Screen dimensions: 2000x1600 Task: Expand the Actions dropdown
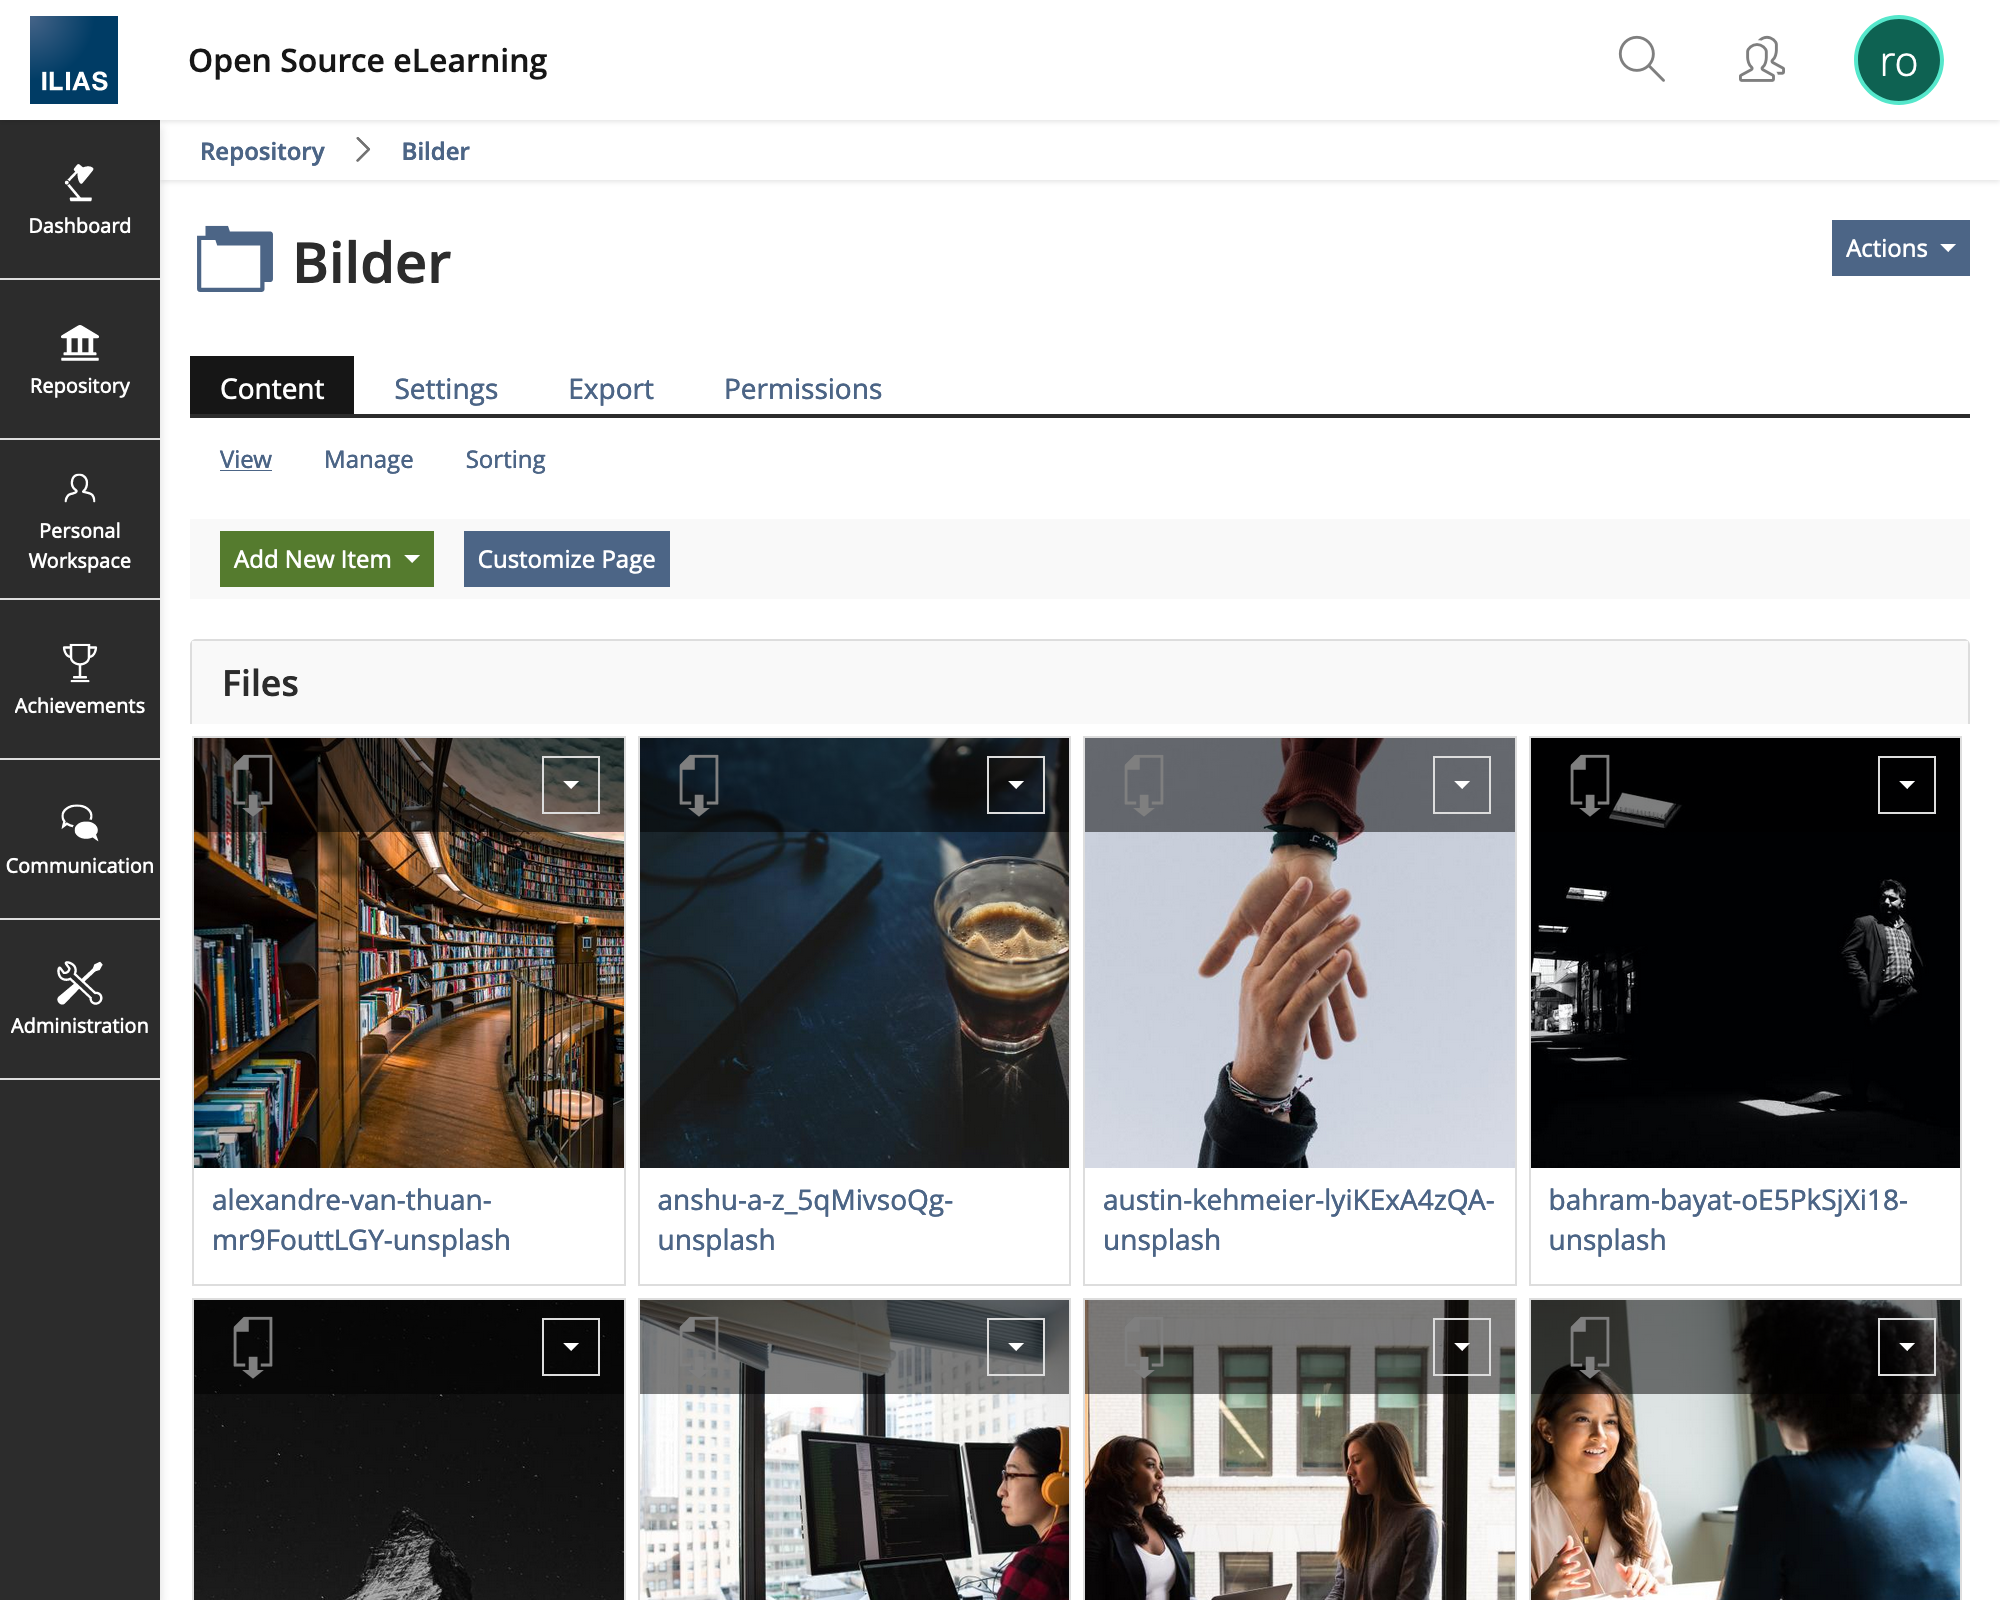(x=1899, y=248)
